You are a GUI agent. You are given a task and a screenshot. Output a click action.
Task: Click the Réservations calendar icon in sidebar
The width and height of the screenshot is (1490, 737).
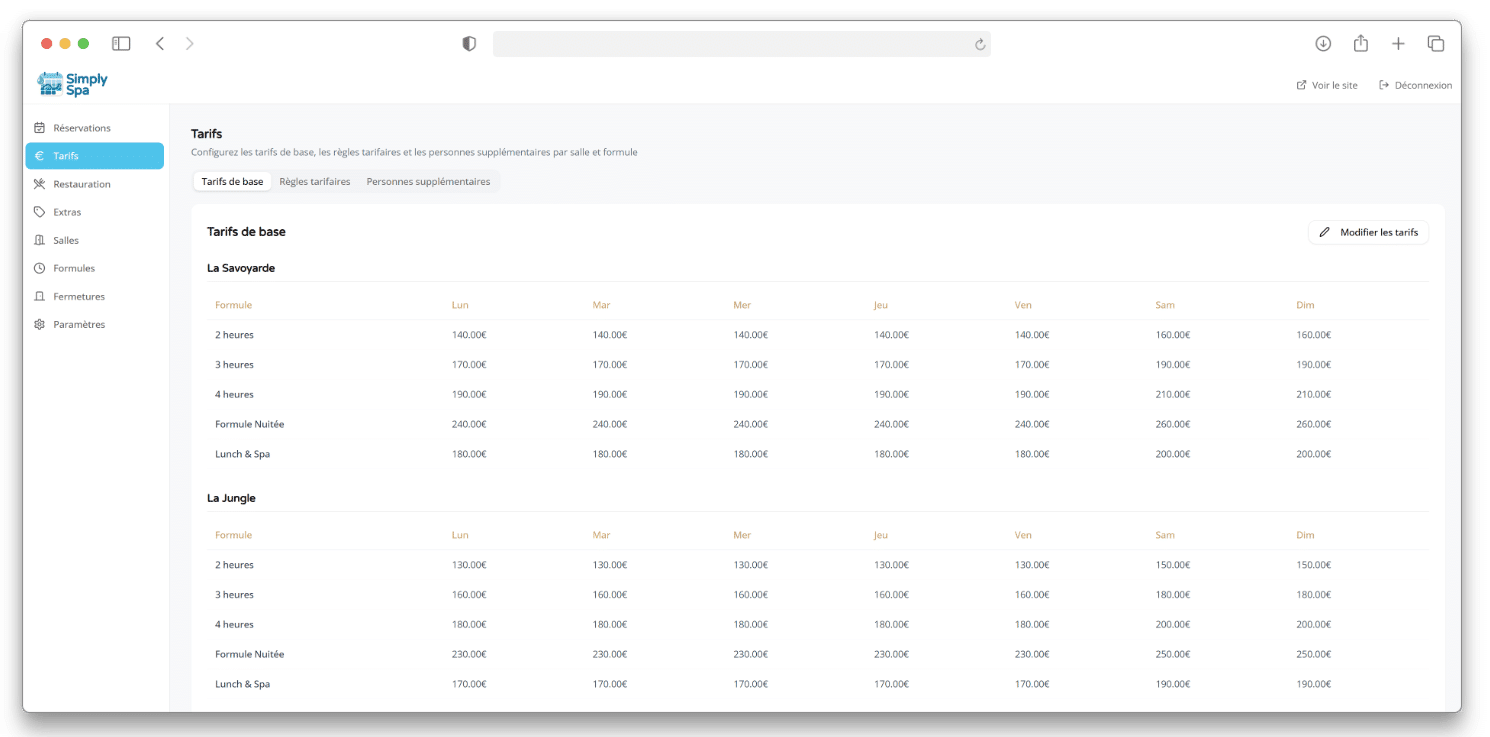(40, 128)
